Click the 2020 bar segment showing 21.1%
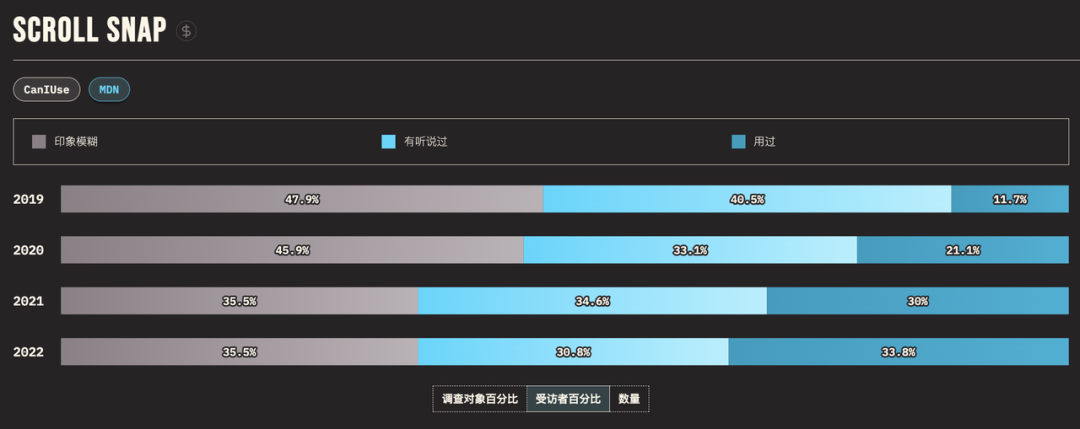Image resolution: width=1080 pixels, height=429 pixels. 962,250
